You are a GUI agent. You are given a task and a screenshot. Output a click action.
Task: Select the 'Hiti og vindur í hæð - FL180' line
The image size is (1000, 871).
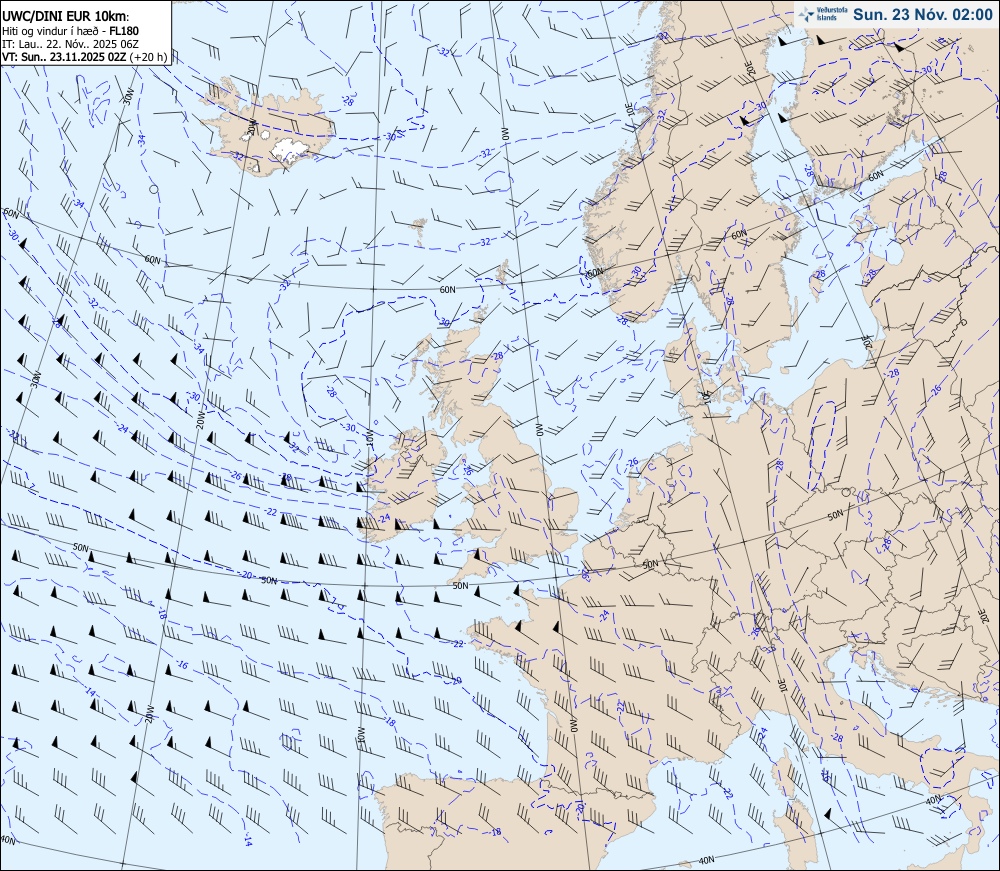pyautogui.click(x=70, y=31)
